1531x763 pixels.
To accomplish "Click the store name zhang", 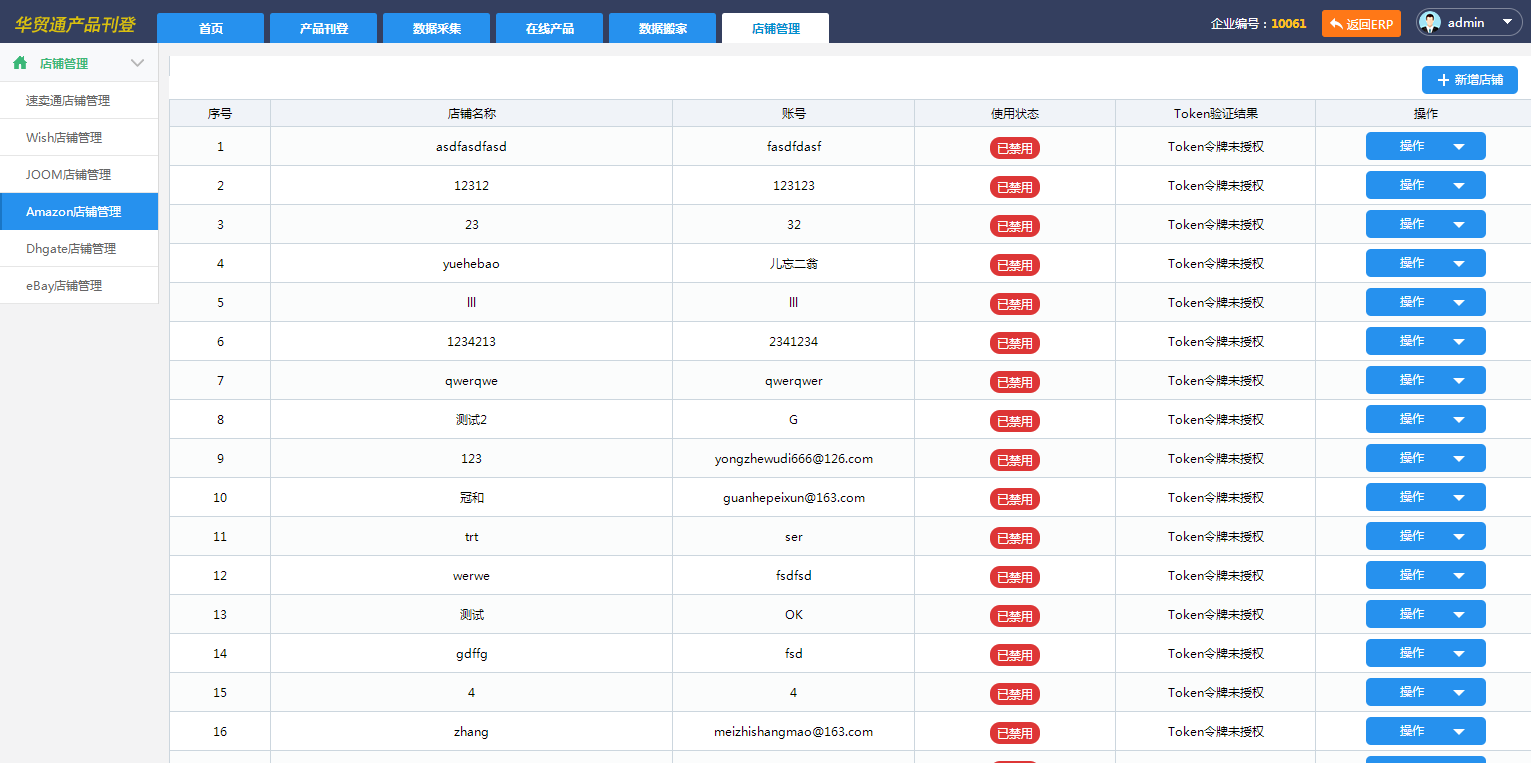I will (x=471, y=731).
